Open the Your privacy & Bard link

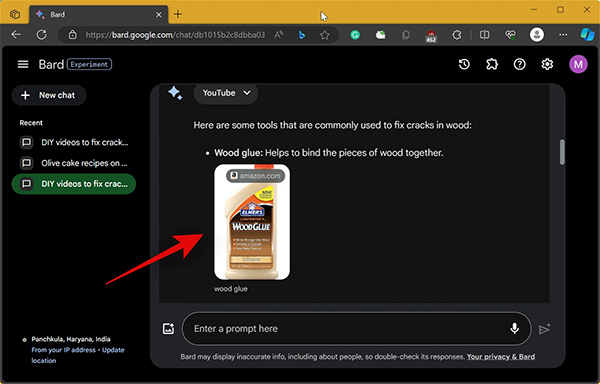501,357
